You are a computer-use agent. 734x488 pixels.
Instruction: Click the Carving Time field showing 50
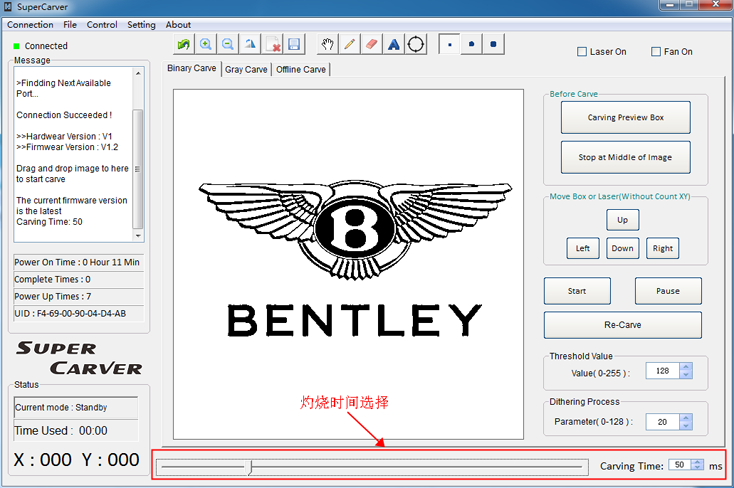[680, 465]
